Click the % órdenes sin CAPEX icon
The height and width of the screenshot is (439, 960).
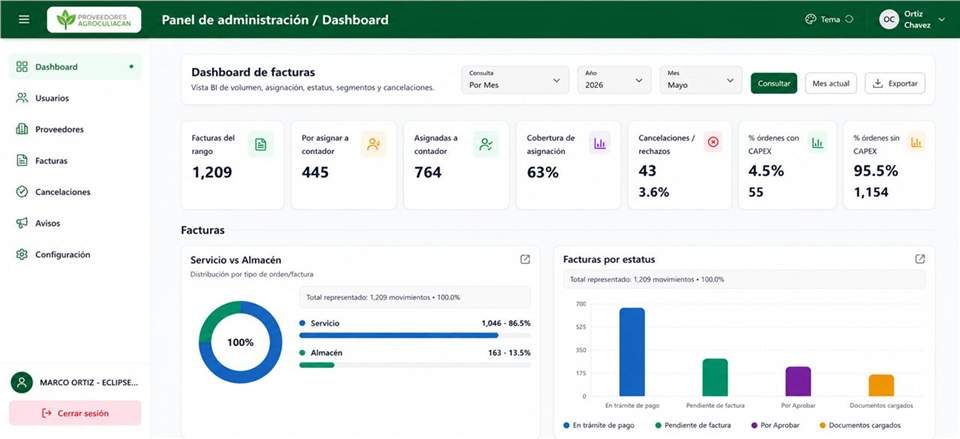(x=916, y=142)
